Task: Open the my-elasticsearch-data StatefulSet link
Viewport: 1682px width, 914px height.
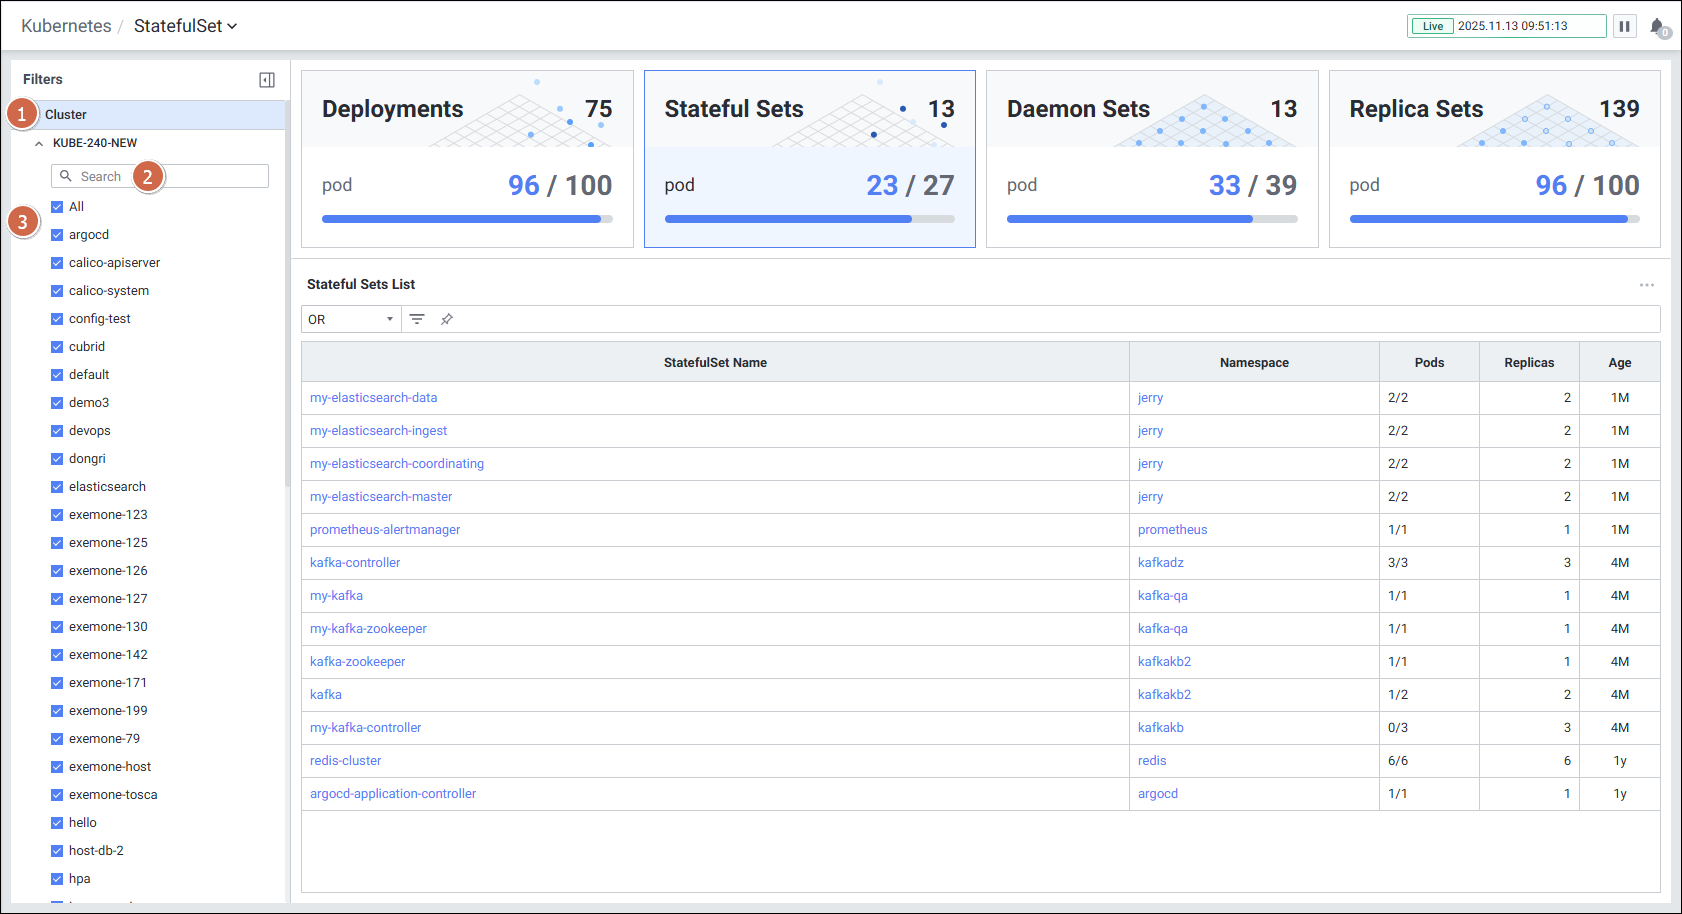Action: pos(373,398)
